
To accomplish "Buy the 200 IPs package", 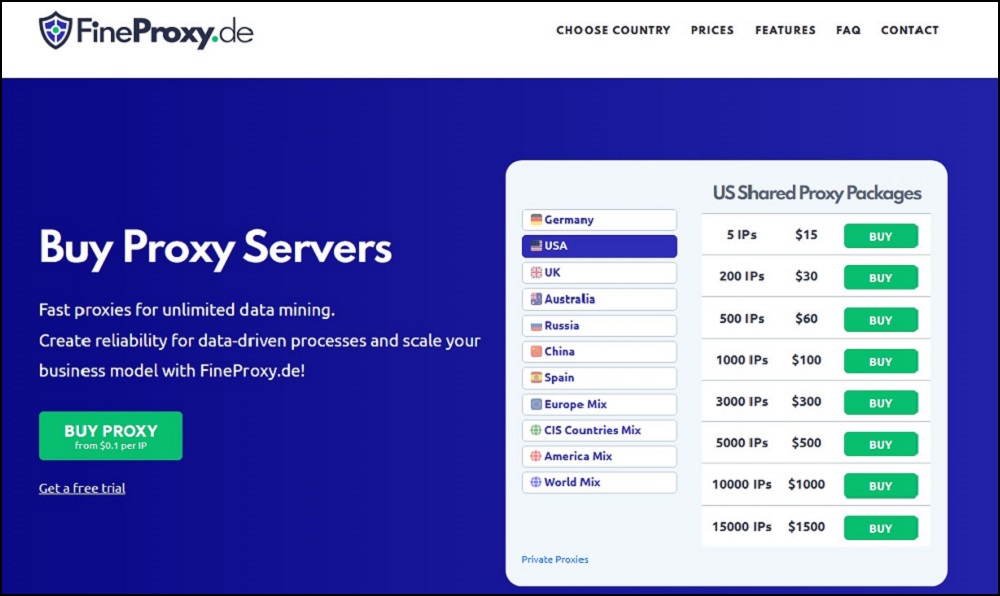I will point(881,277).
